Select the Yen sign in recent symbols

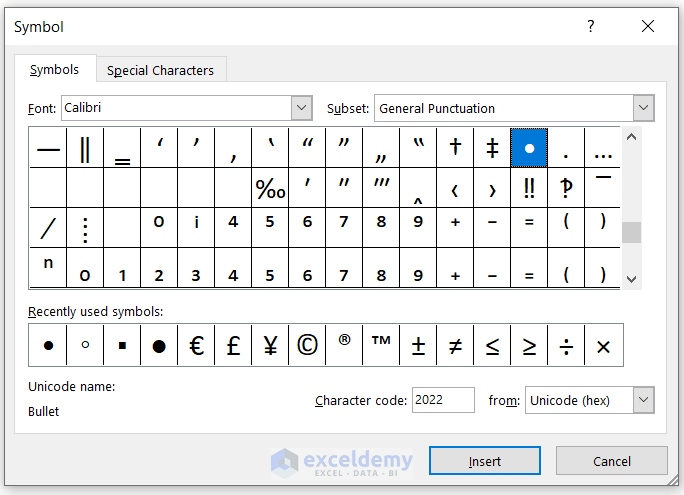pos(271,345)
